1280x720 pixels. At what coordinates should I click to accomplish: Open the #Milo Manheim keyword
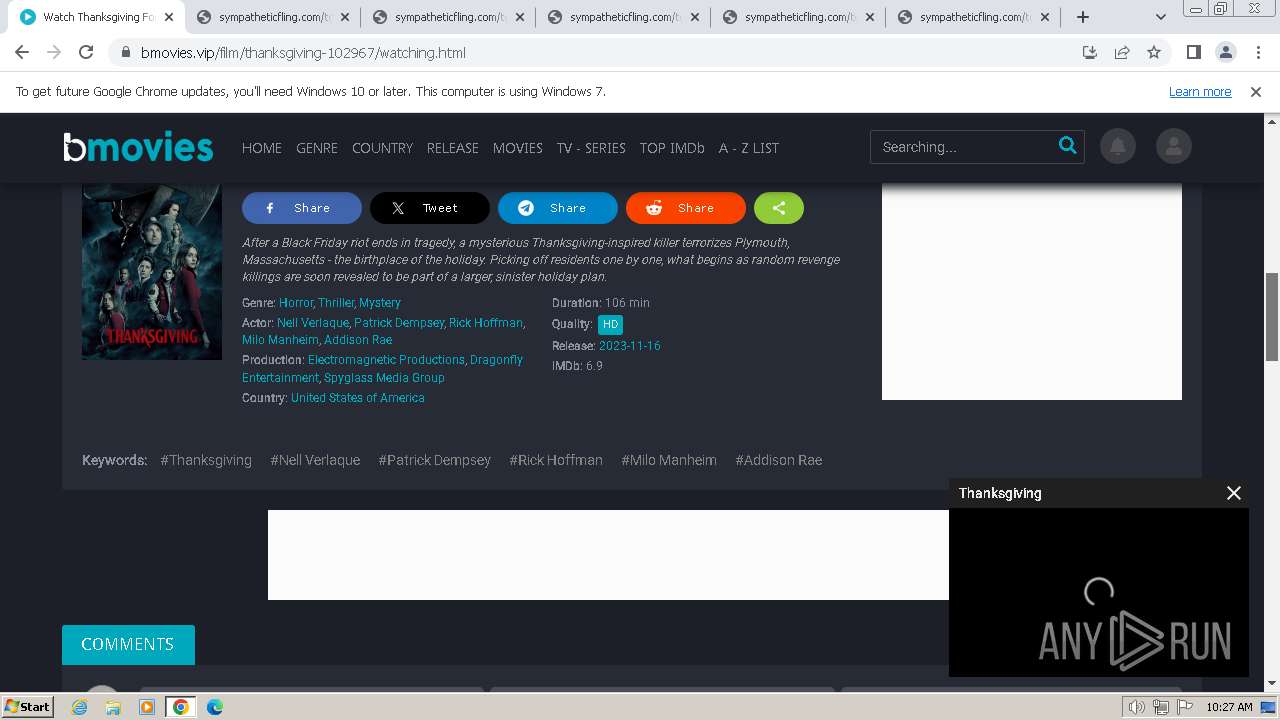[669, 460]
